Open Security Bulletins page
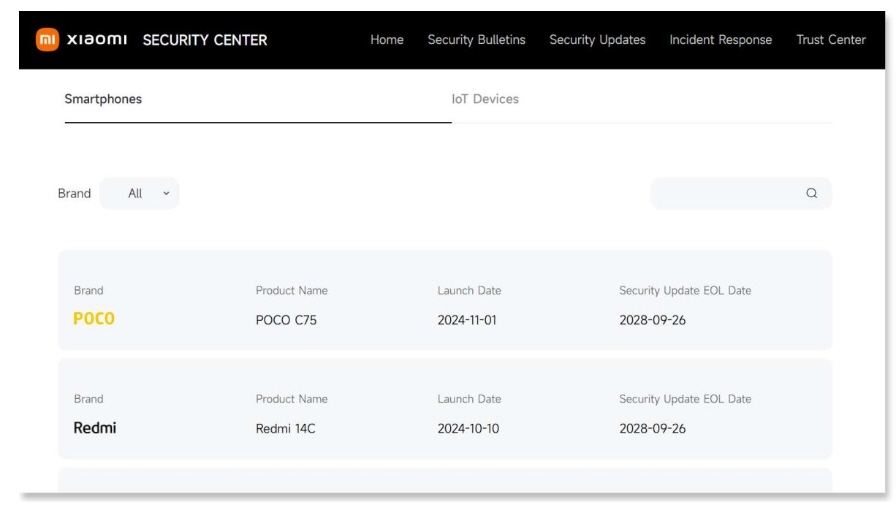The width and height of the screenshot is (896, 515). tap(477, 40)
